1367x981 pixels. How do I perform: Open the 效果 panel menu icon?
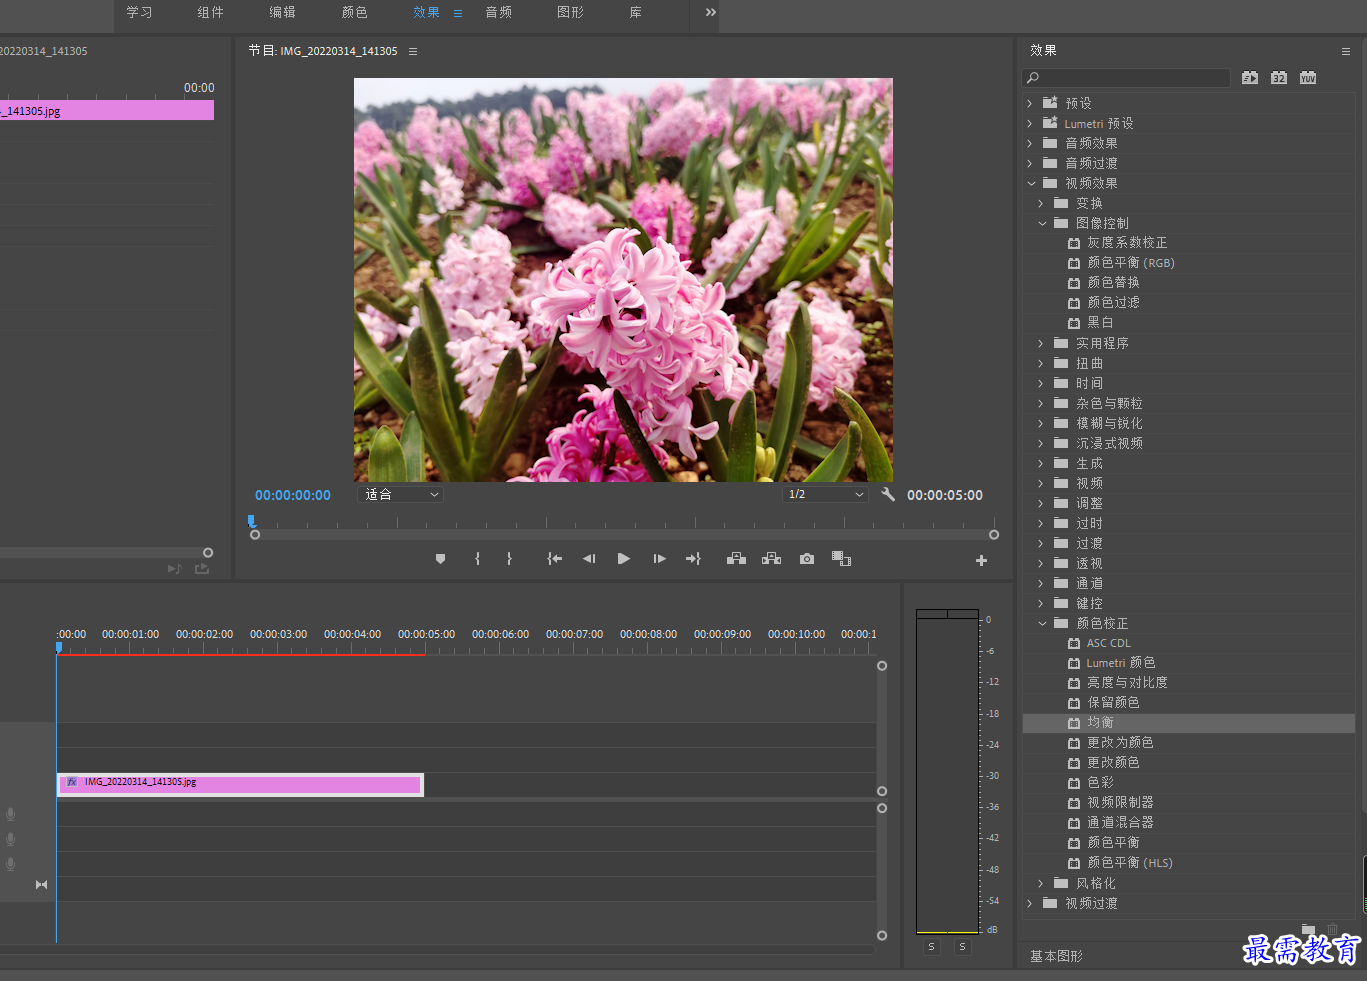point(1345,51)
